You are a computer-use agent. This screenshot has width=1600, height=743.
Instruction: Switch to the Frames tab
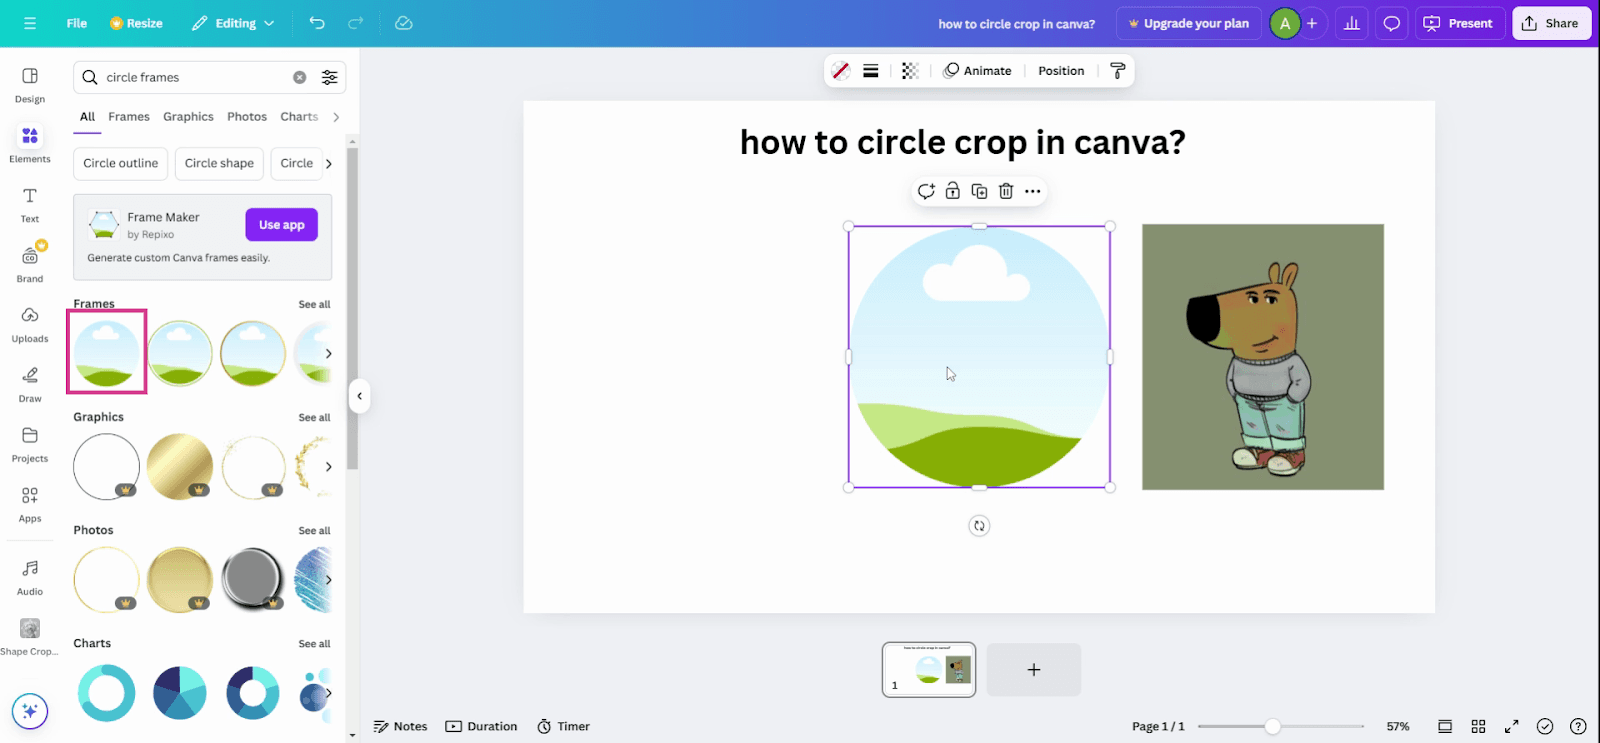tap(129, 117)
